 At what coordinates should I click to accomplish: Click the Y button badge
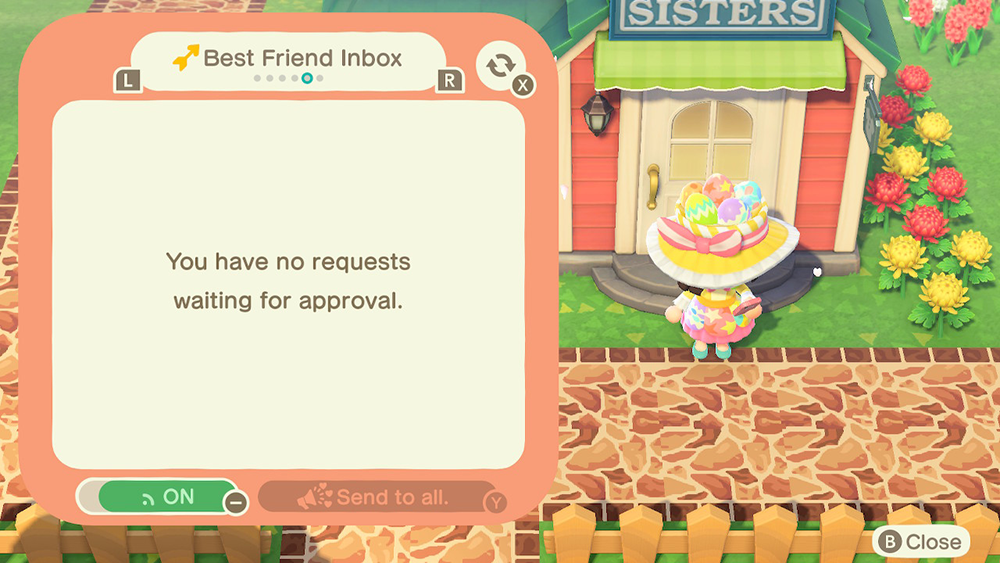pyautogui.click(x=496, y=502)
